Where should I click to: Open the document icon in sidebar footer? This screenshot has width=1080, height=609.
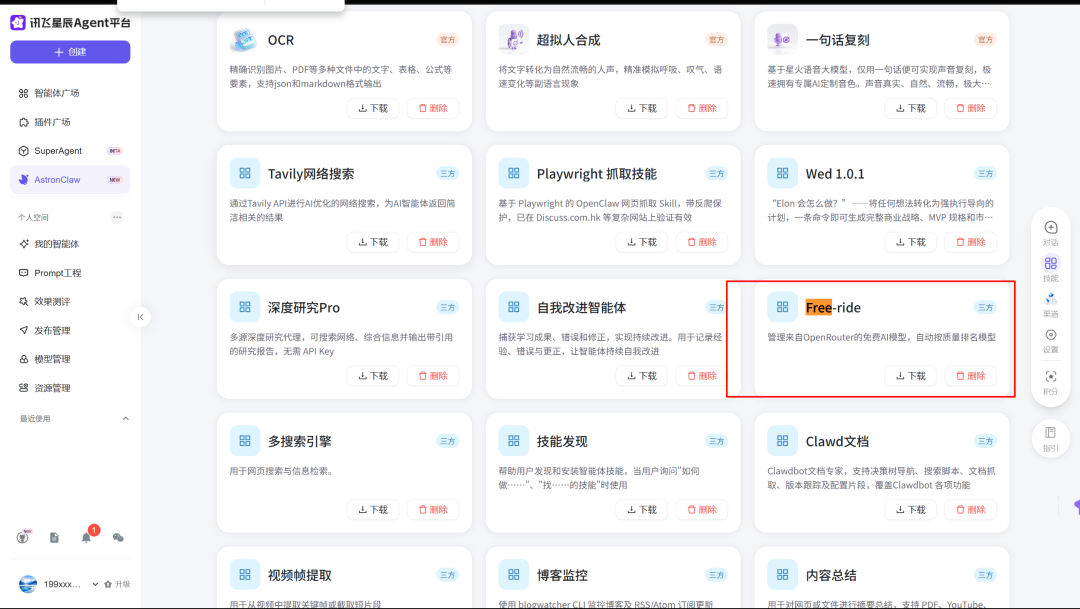coord(54,537)
